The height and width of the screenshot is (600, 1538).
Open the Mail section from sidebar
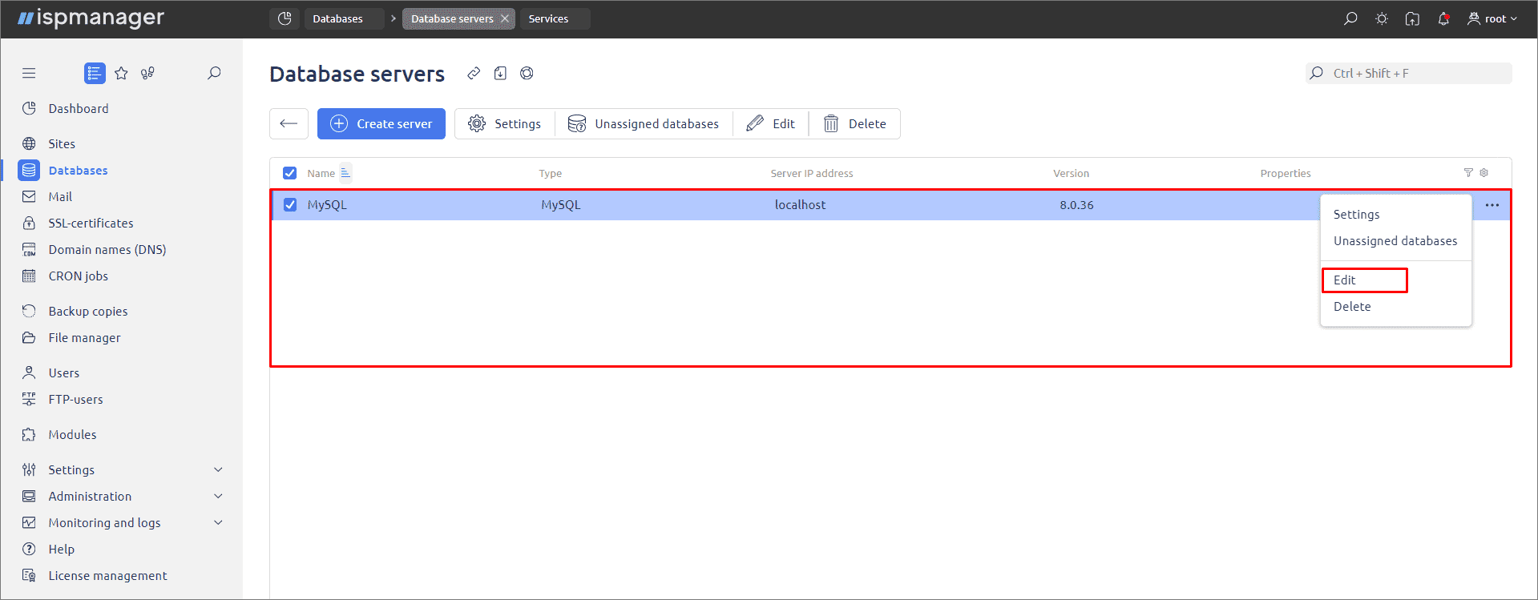tap(62, 196)
